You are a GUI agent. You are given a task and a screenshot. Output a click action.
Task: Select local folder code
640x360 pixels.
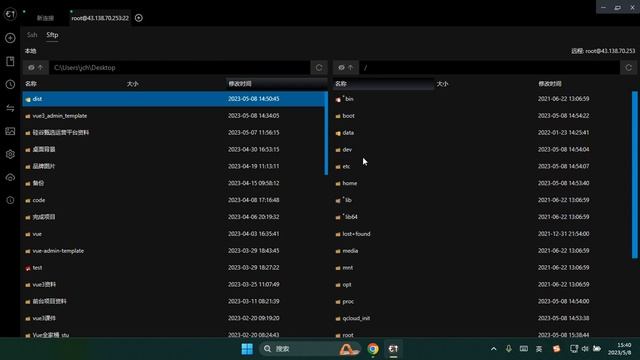point(173,200)
